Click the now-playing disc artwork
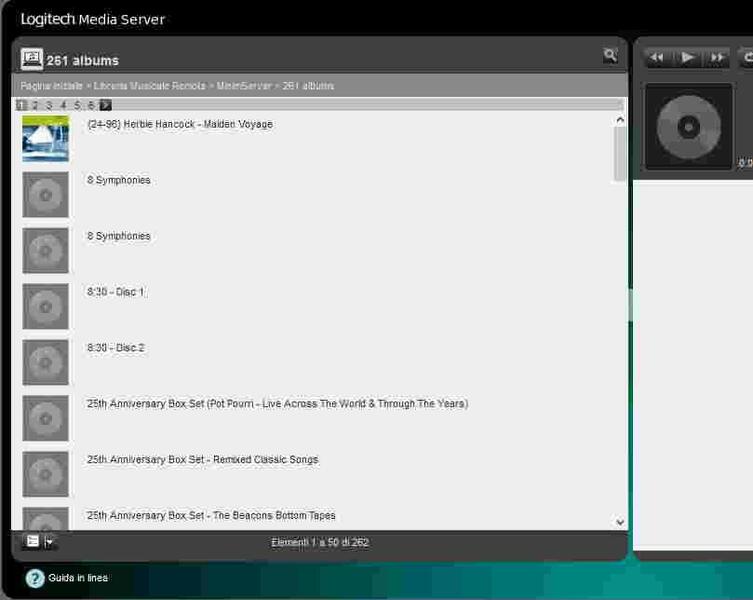This screenshot has height=600, width=753. tap(688, 127)
